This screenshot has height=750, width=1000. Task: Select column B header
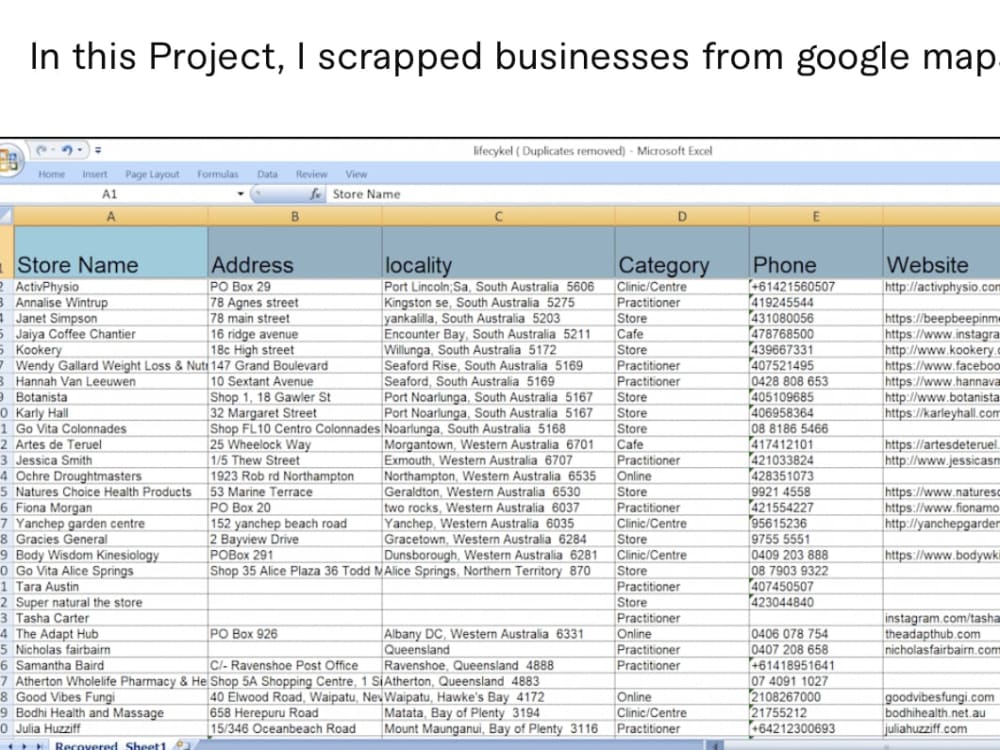(x=295, y=217)
